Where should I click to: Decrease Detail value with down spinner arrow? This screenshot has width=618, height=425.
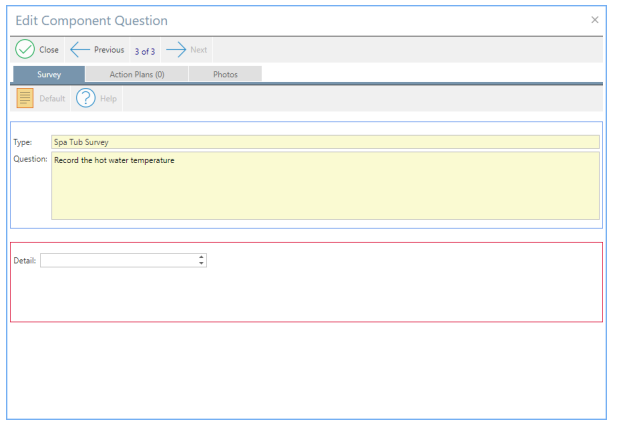pyautogui.click(x=202, y=264)
